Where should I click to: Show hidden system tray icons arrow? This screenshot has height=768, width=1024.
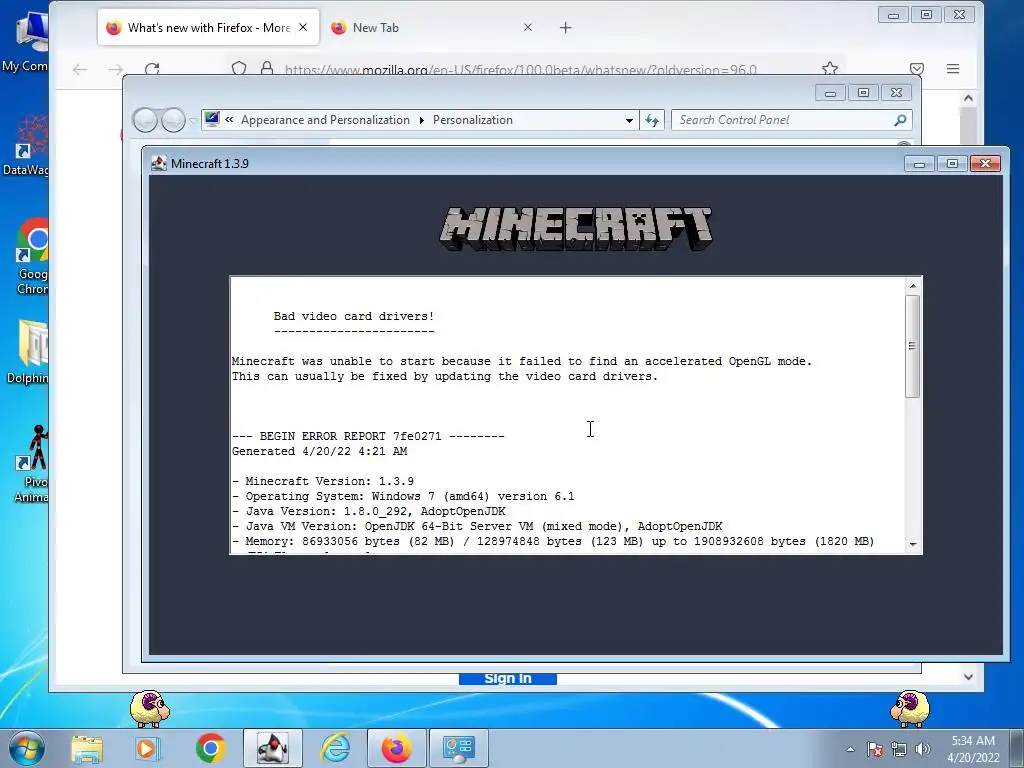pyautogui.click(x=850, y=749)
